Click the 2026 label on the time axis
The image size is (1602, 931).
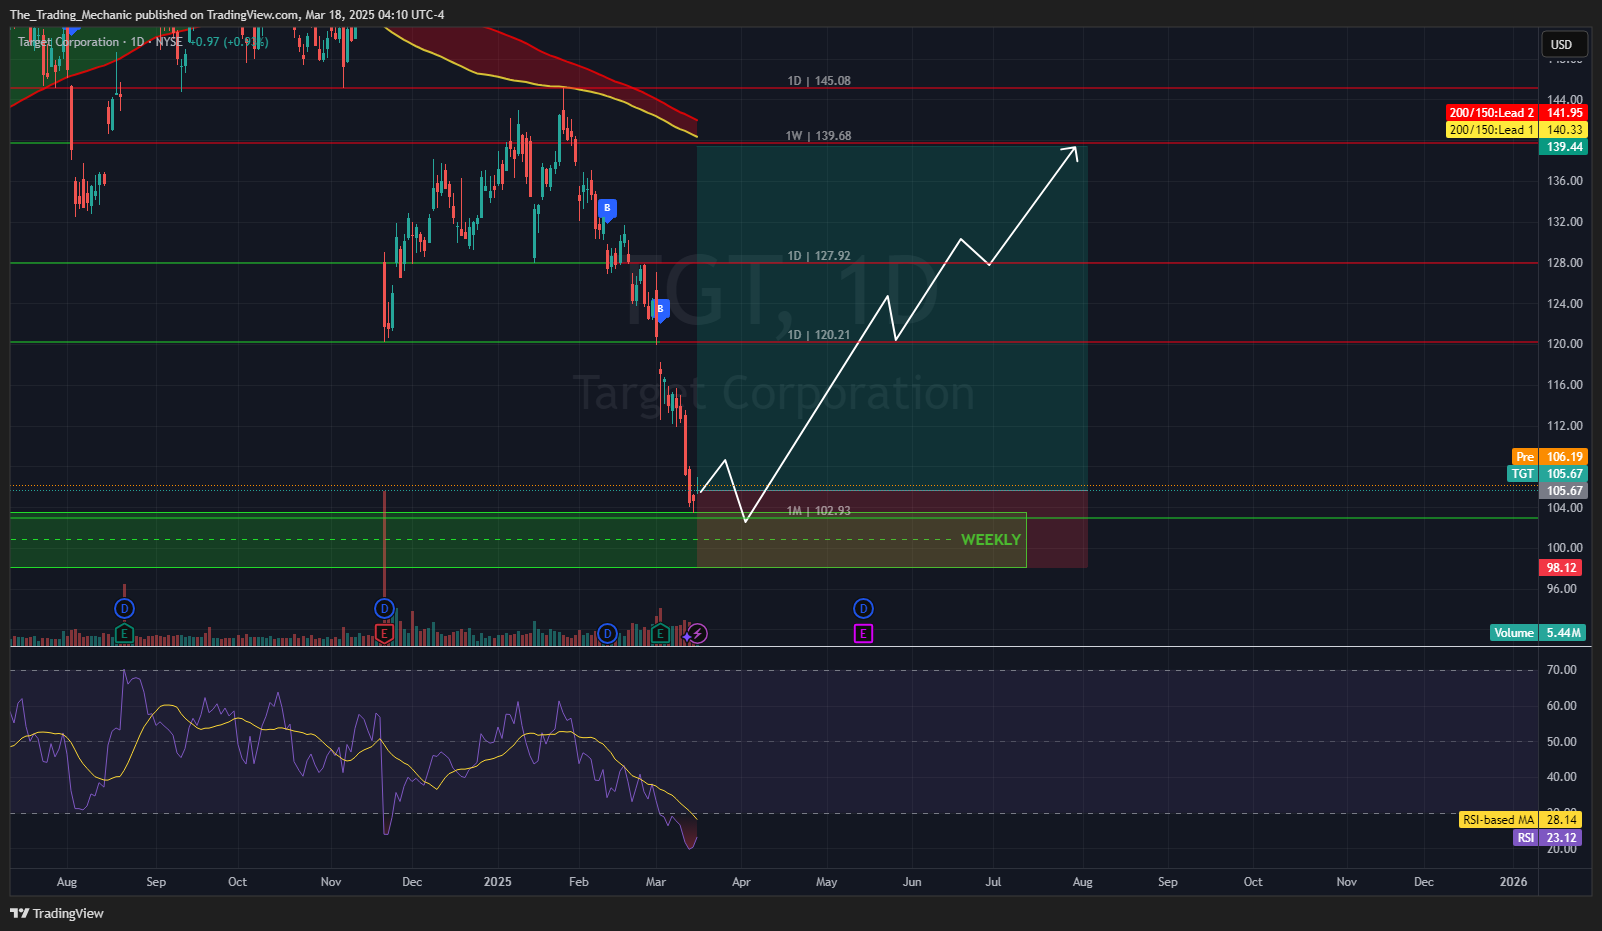pos(1514,882)
